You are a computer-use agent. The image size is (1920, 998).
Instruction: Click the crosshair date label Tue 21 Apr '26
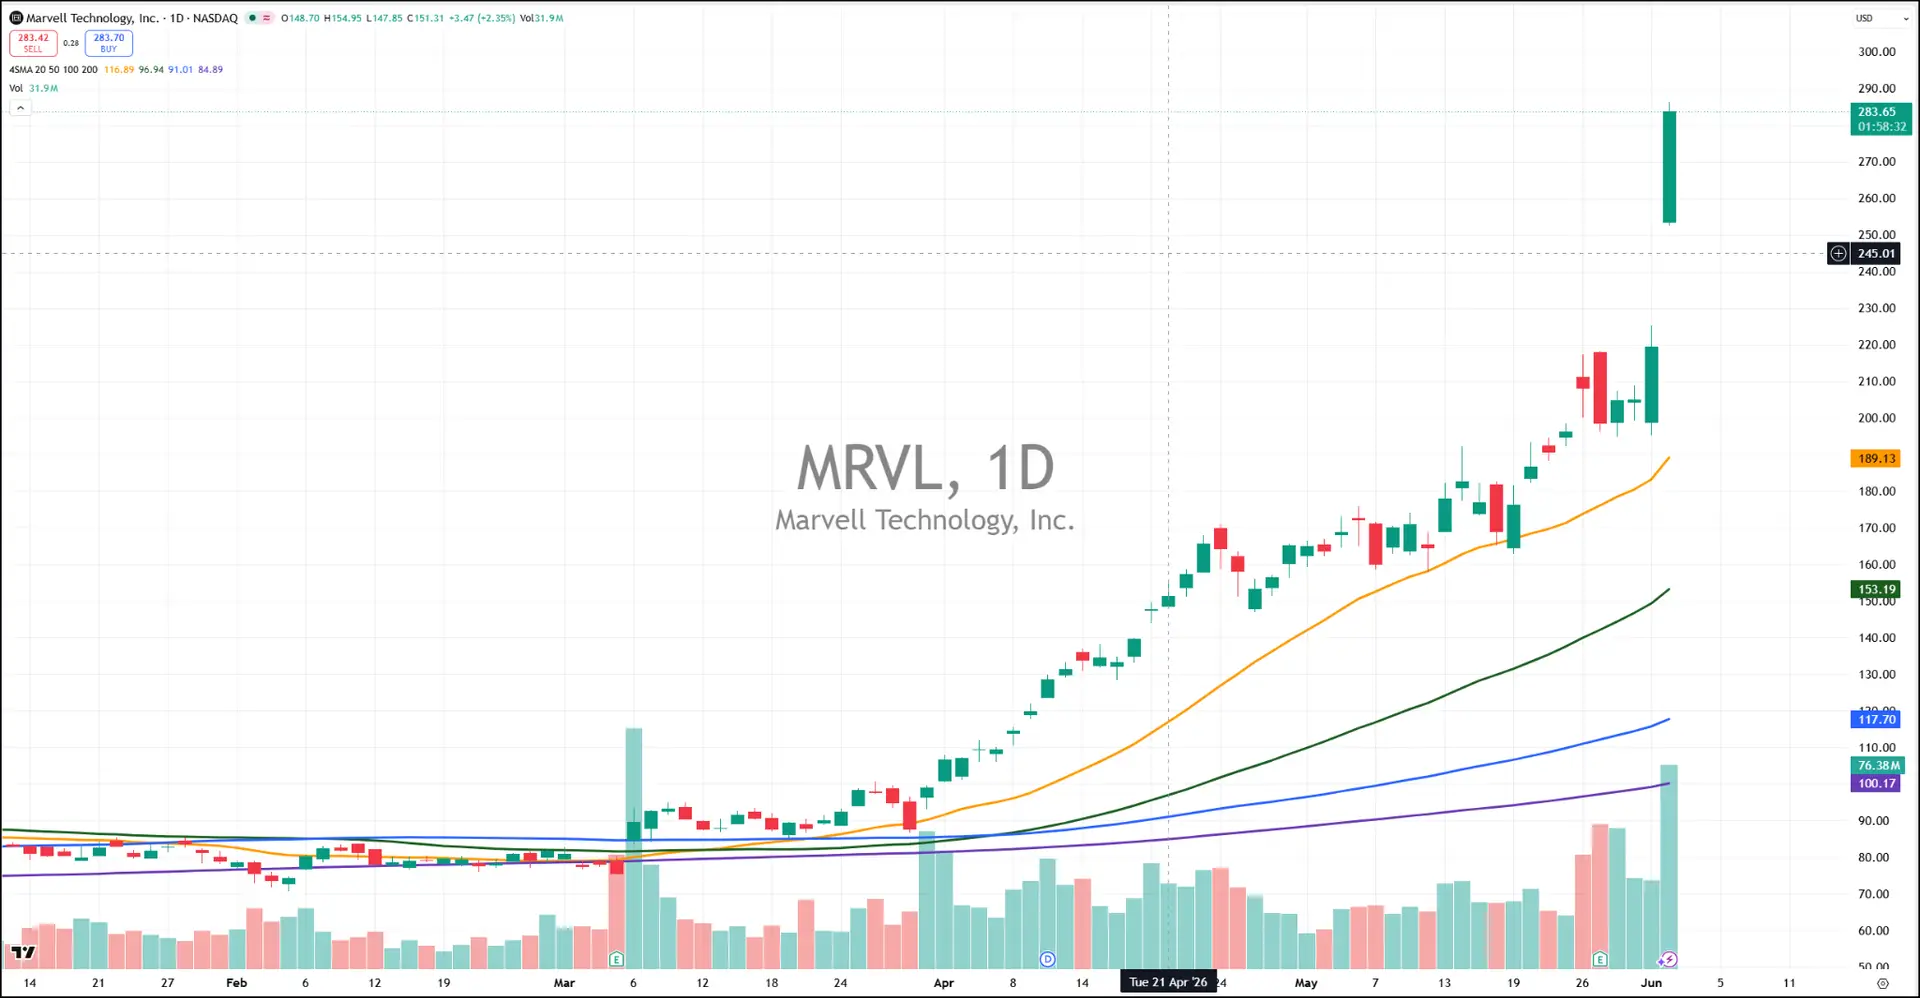(1168, 982)
